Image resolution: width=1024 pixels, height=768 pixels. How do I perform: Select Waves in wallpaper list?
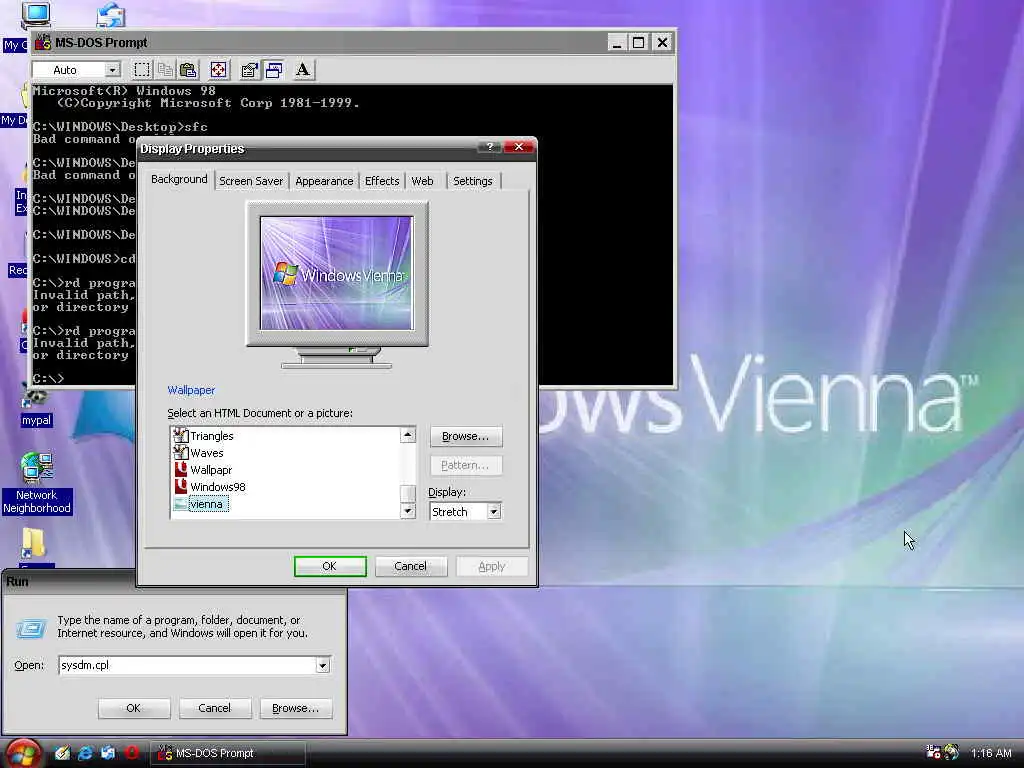point(198,453)
